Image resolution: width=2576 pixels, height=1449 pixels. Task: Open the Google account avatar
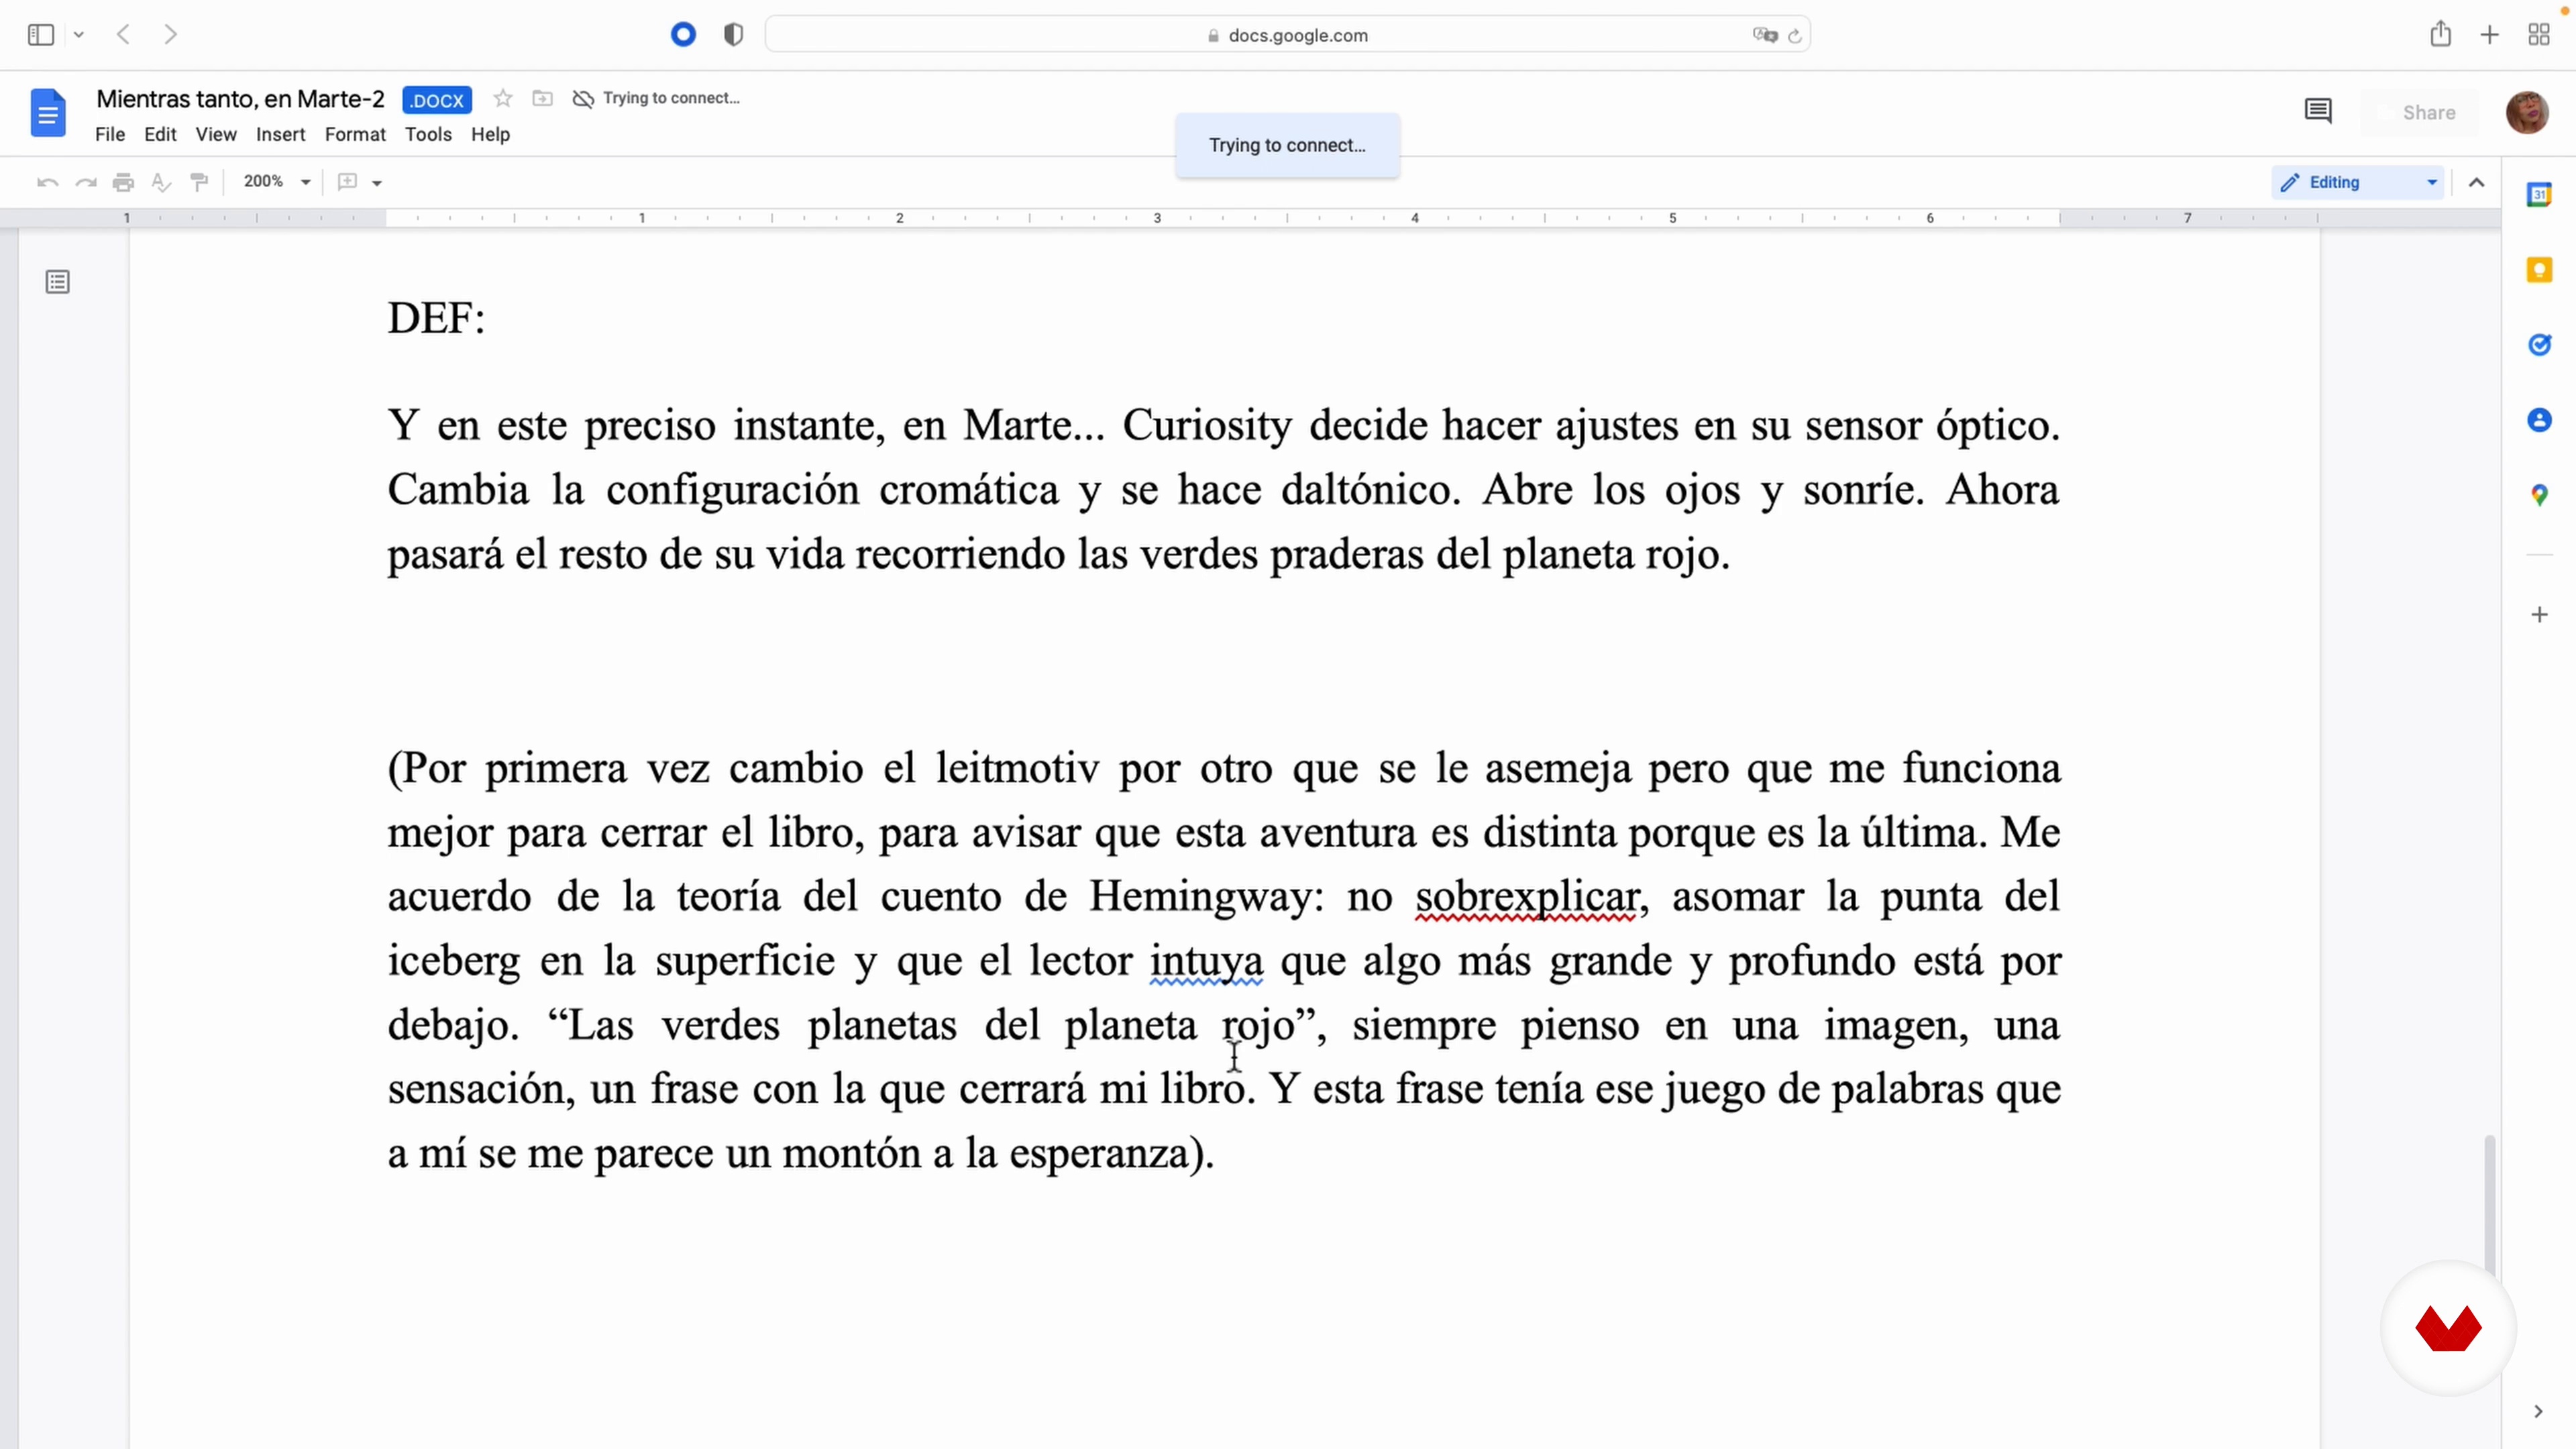2527,112
